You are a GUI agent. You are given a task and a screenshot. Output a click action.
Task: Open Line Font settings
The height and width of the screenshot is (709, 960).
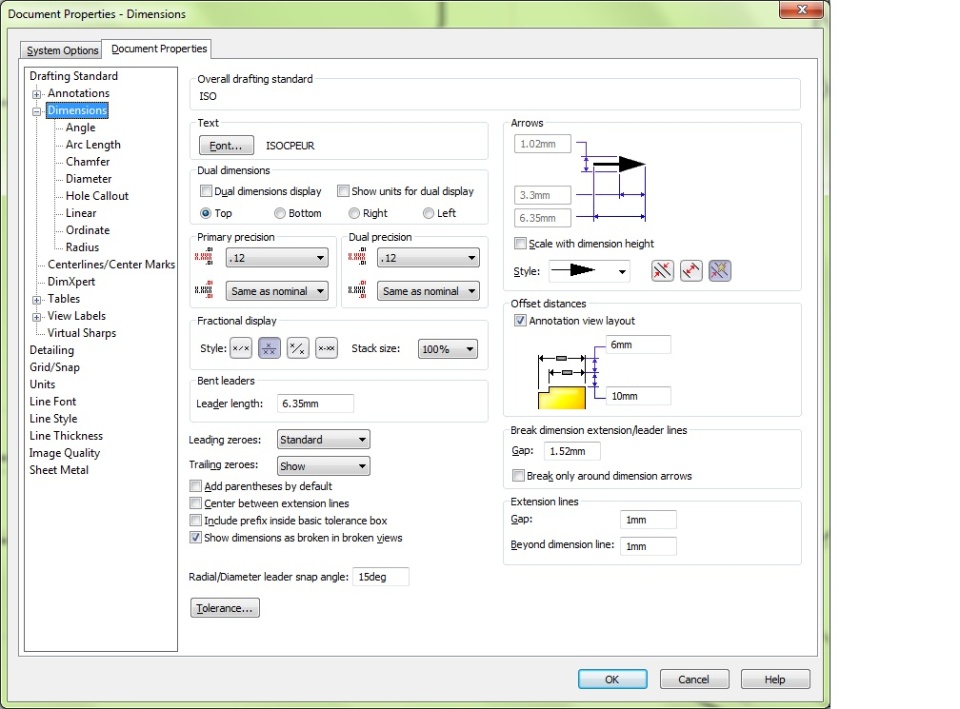point(53,402)
